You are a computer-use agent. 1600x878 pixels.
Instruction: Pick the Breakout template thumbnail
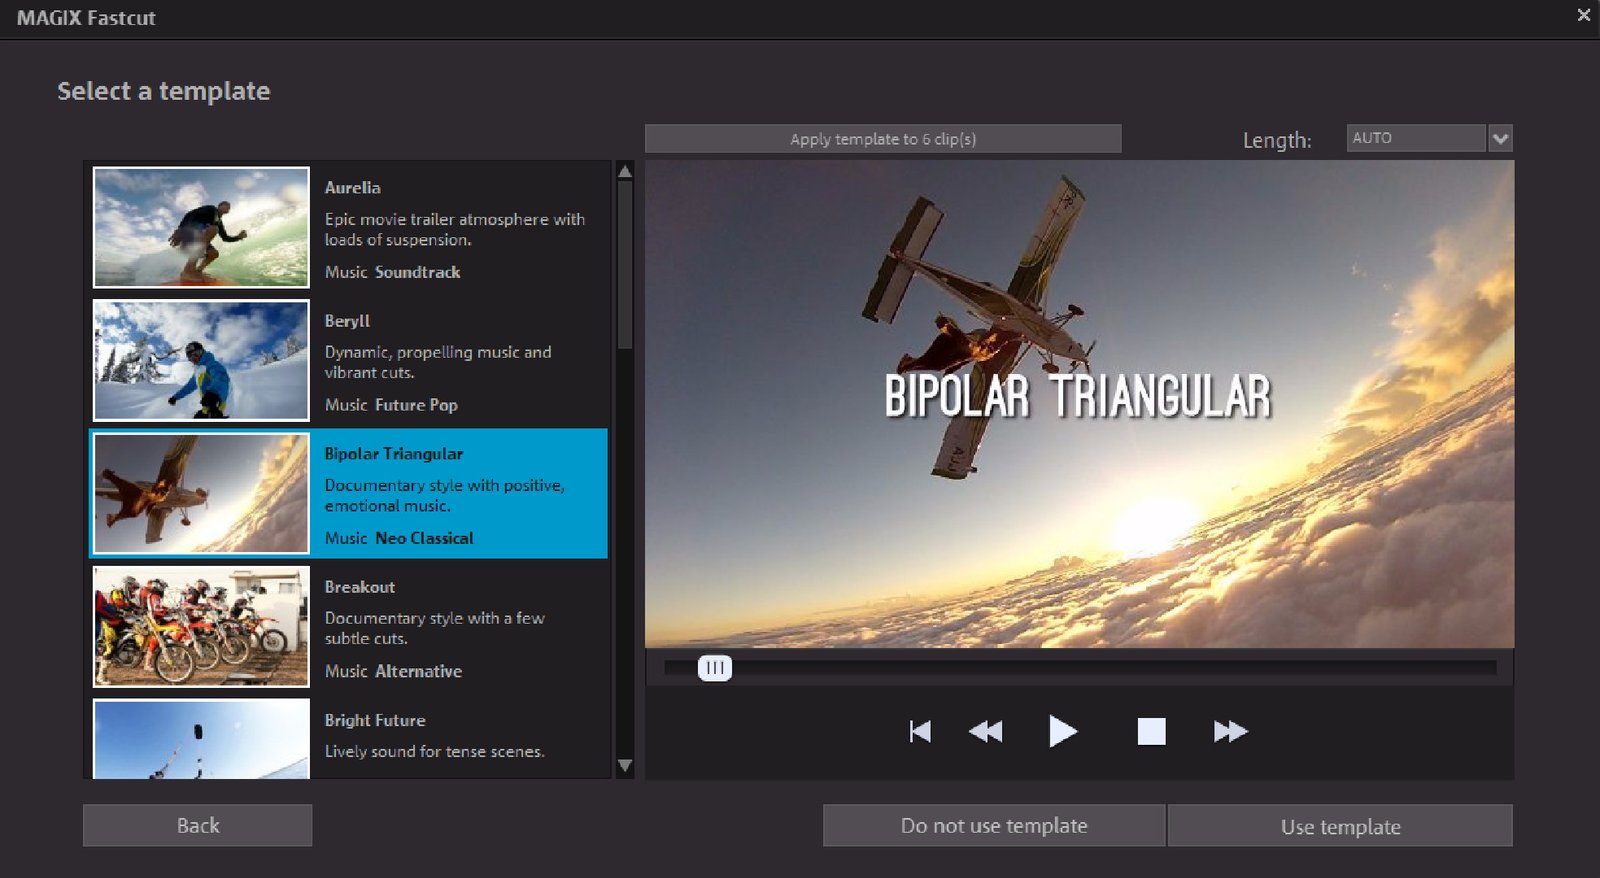[201, 626]
